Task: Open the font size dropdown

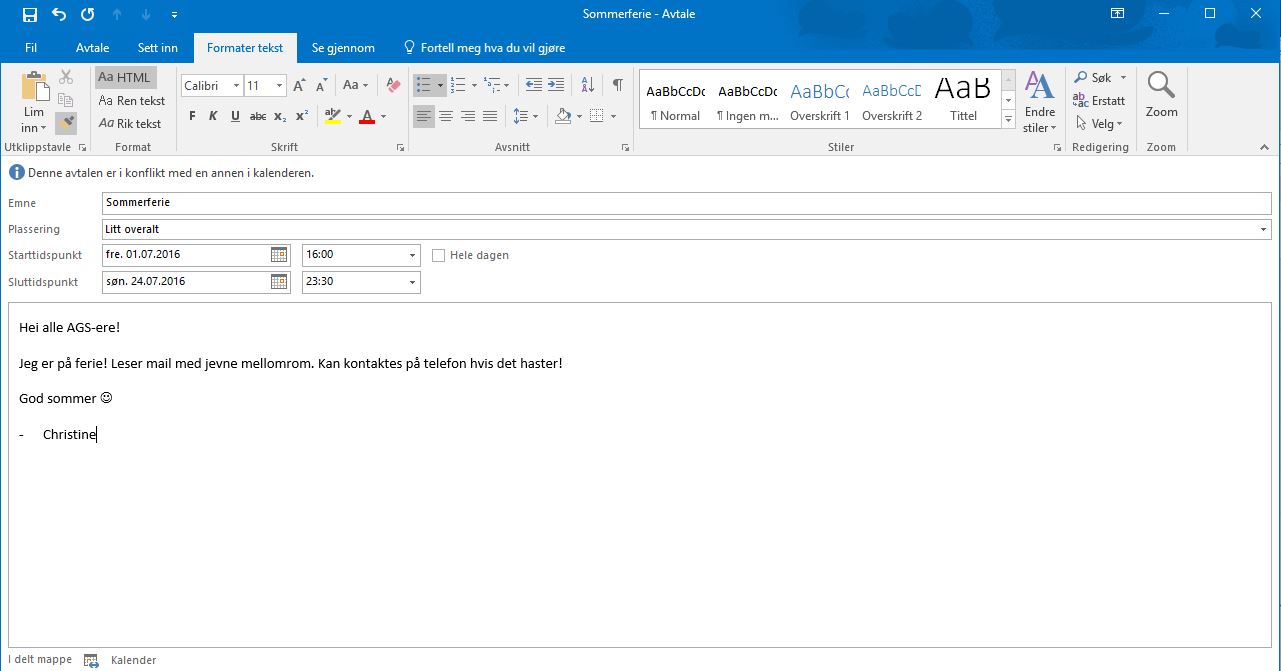Action: point(280,86)
